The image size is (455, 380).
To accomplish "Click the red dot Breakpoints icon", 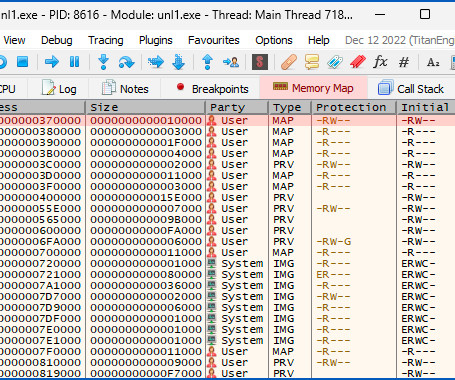I will 180,87.
